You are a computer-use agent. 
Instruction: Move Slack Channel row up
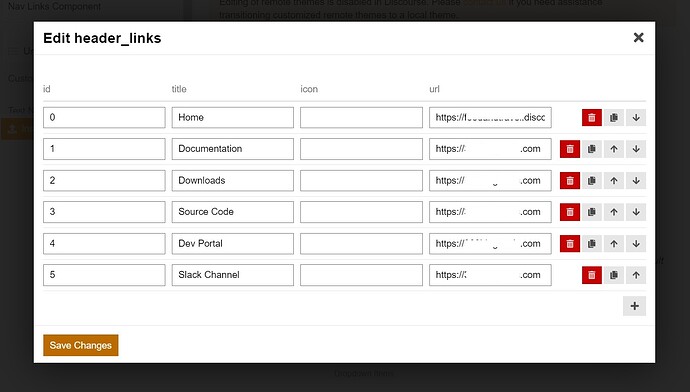tap(636, 275)
